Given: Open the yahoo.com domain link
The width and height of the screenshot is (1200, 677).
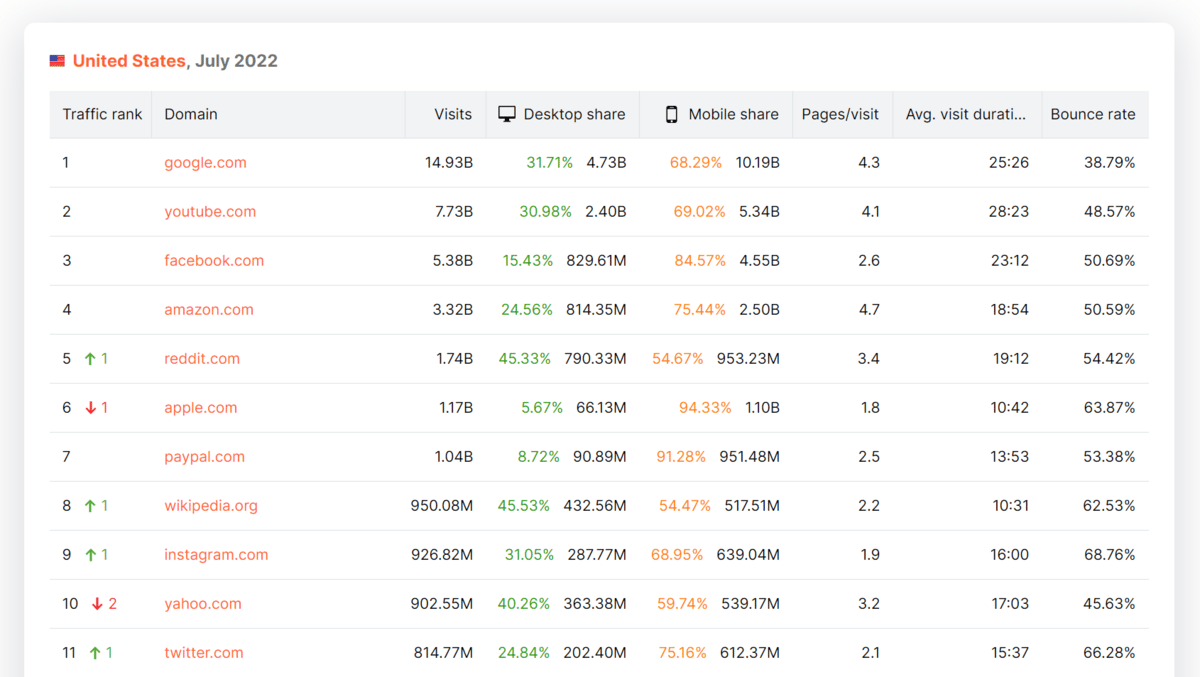Looking at the screenshot, I should (203, 603).
